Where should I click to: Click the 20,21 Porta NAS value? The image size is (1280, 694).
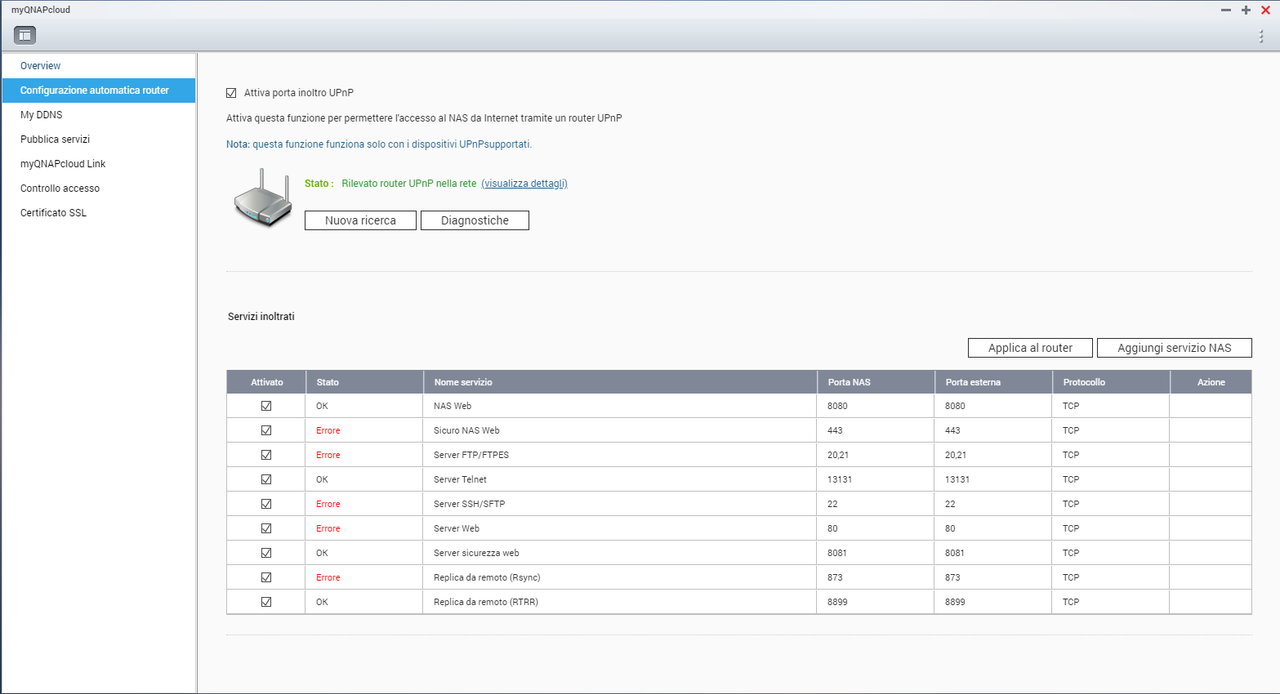coord(839,455)
